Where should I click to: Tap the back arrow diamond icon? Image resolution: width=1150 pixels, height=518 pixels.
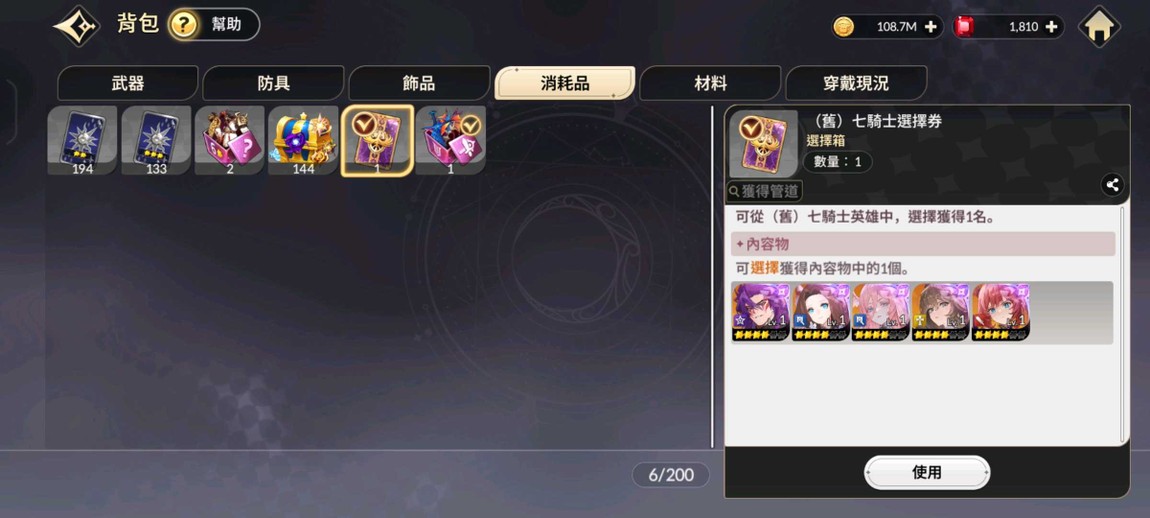click(77, 26)
